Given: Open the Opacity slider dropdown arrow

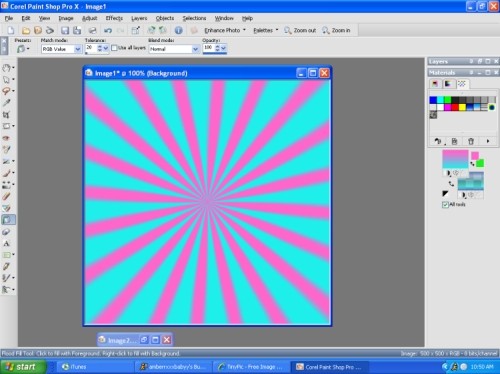Looking at the screenshot, I should click(x=223, y=48).
